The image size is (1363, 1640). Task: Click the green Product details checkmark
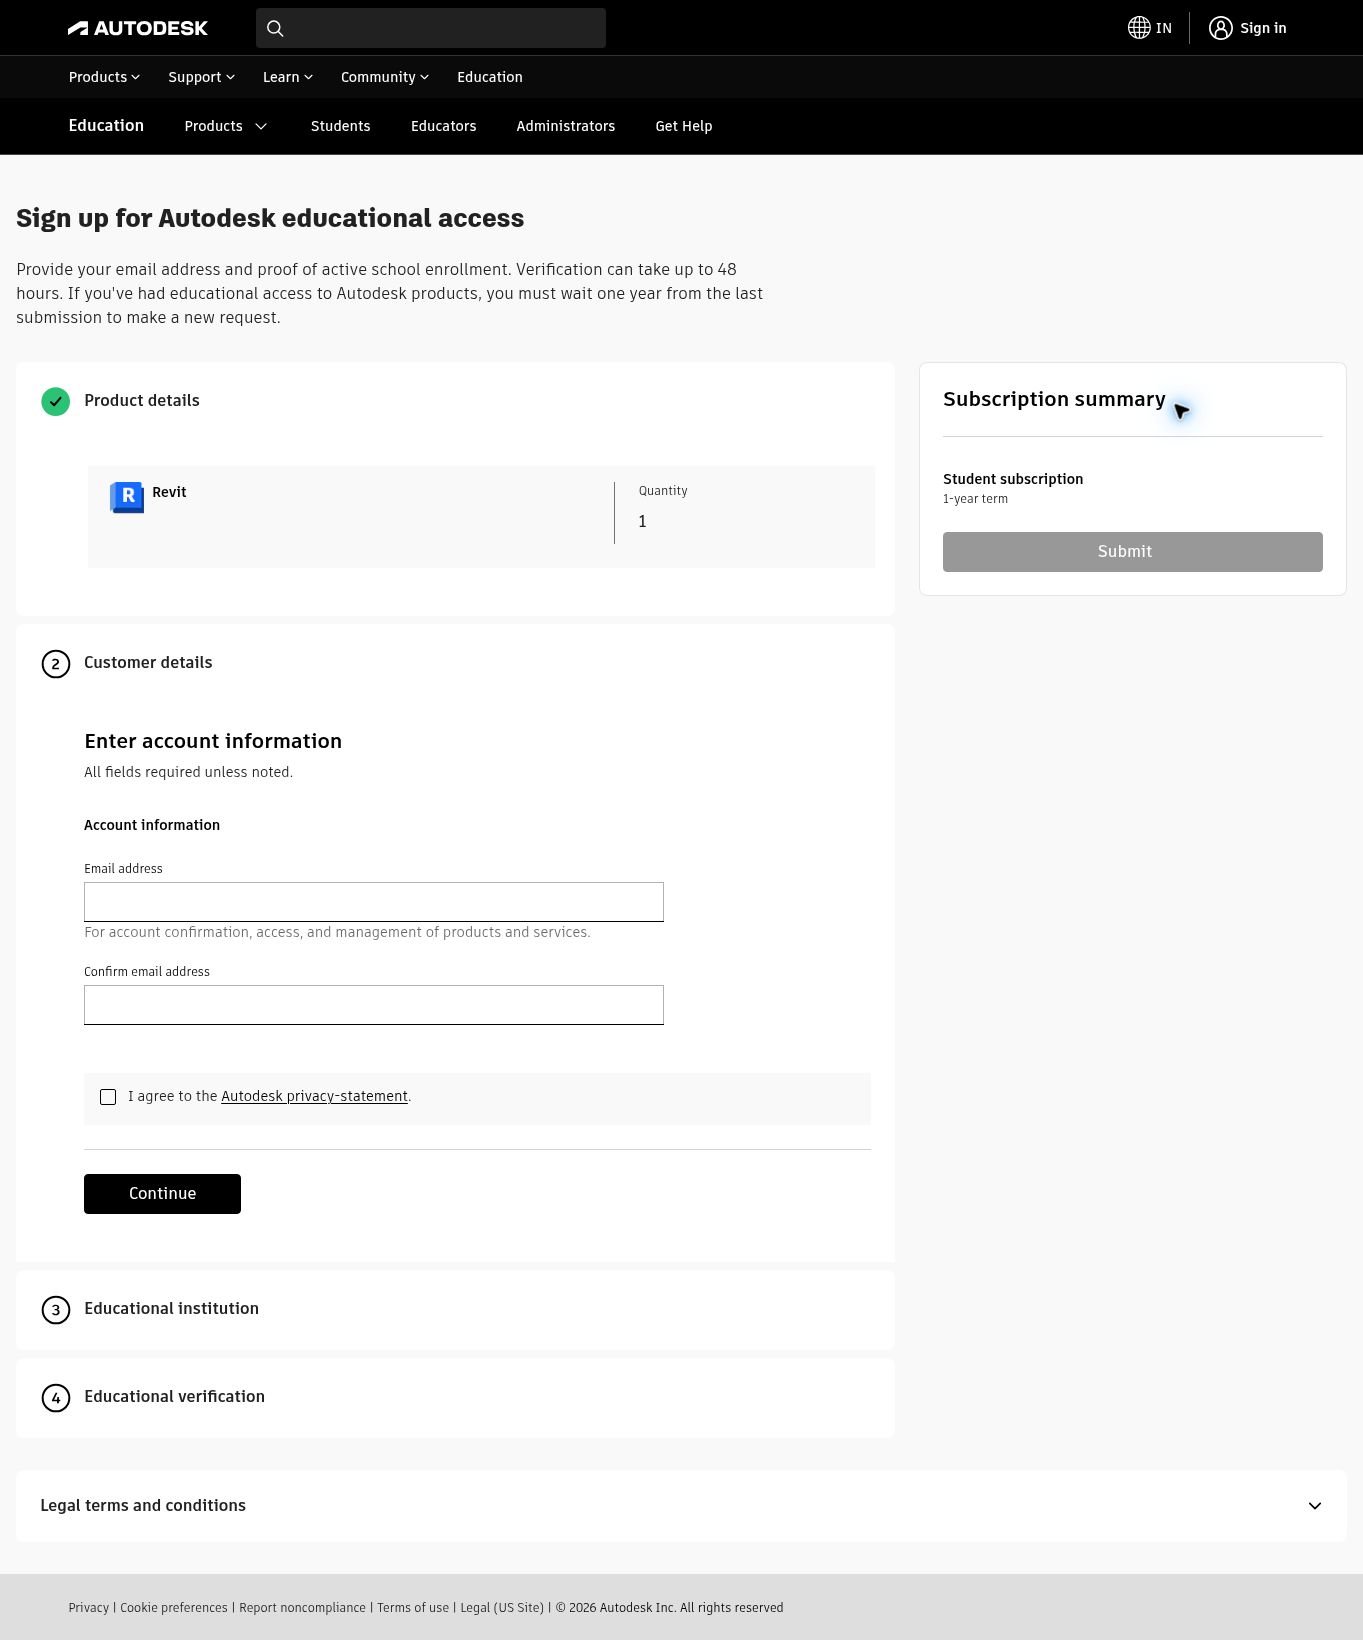(56, 401)
